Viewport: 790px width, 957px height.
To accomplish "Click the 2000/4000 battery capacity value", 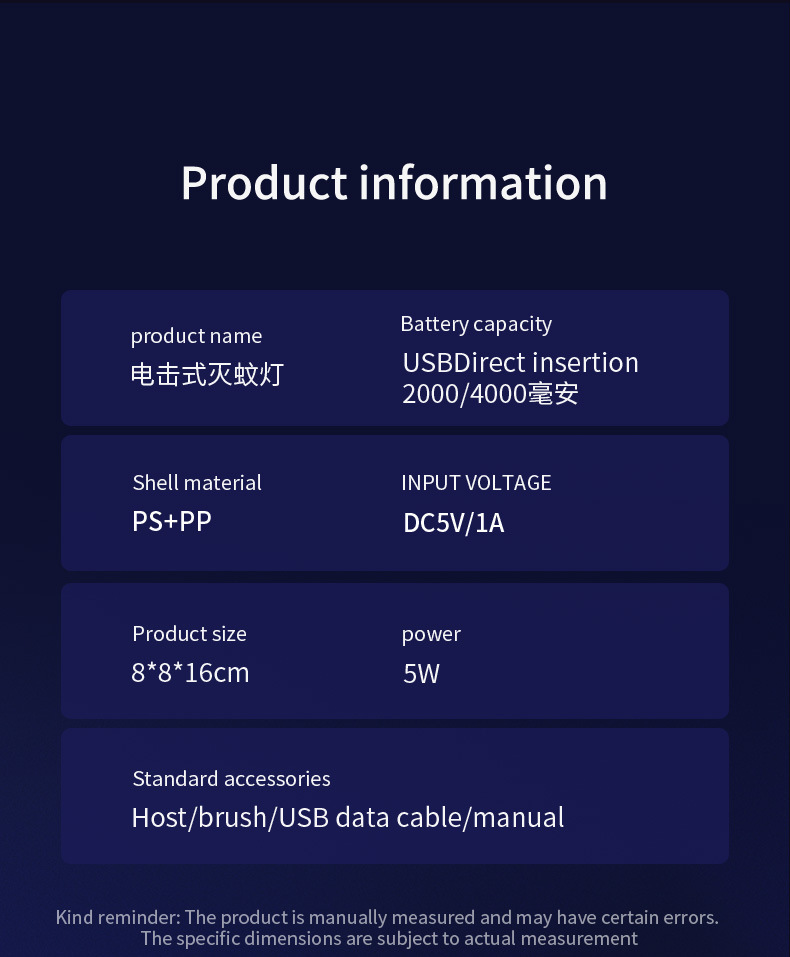I will click(490, 394).
